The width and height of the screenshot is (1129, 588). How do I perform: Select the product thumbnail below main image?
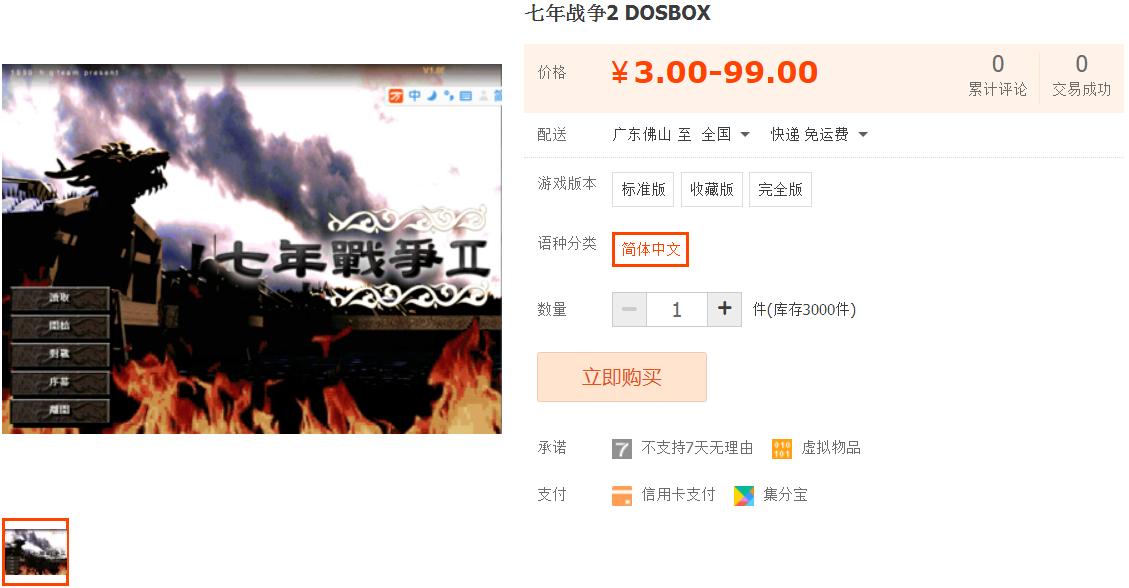[35, 552]
